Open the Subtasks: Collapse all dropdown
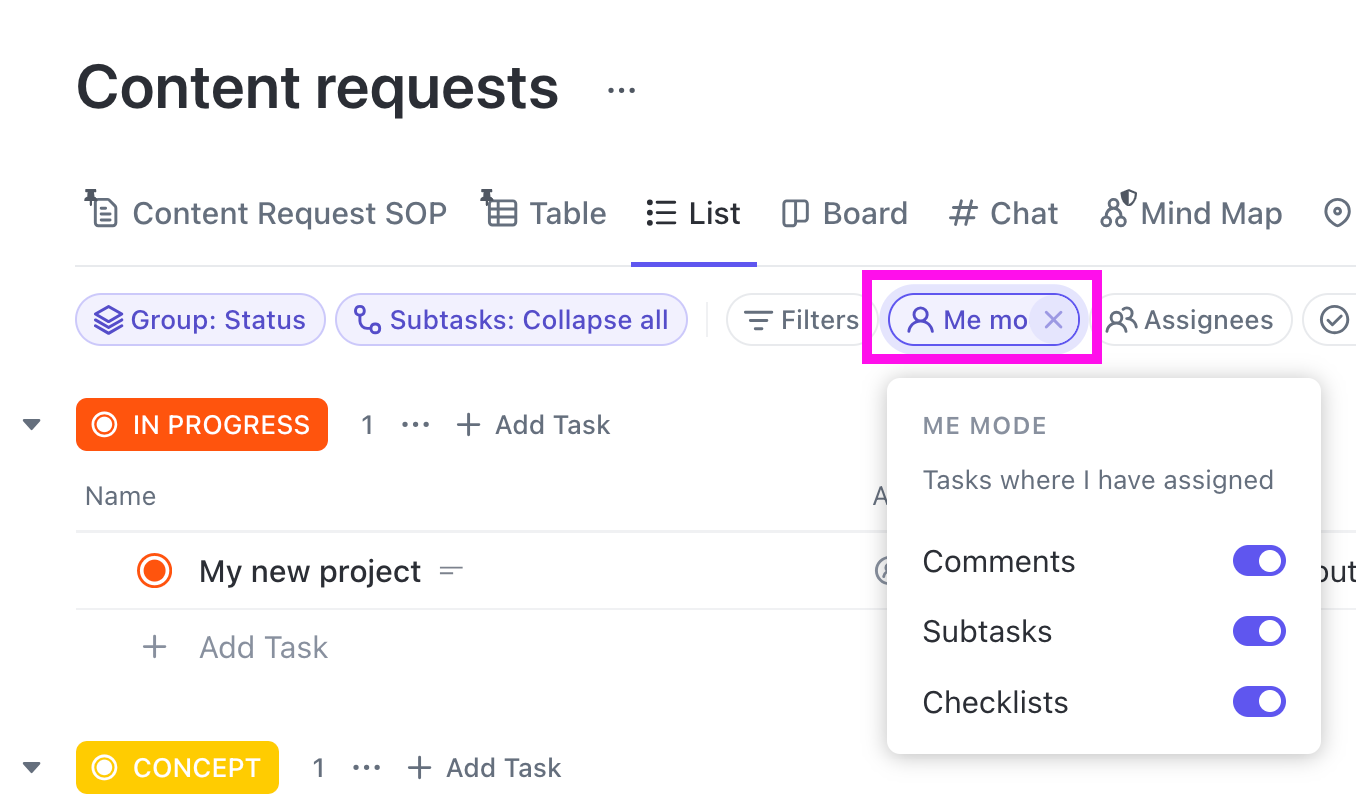1356x800 pixels. 511,319
